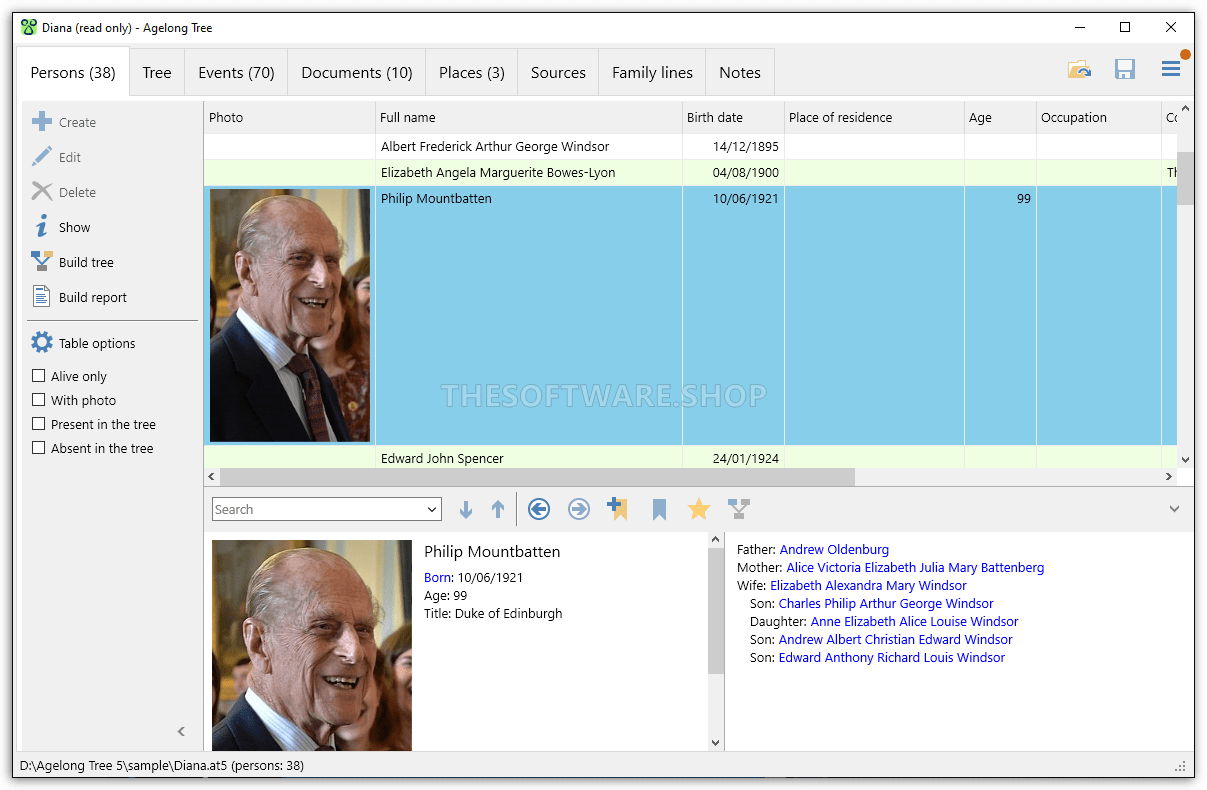This screenshot has height=790, width=1207.
Task: Click the yellow favorites star icon
Action: [698, 509]
